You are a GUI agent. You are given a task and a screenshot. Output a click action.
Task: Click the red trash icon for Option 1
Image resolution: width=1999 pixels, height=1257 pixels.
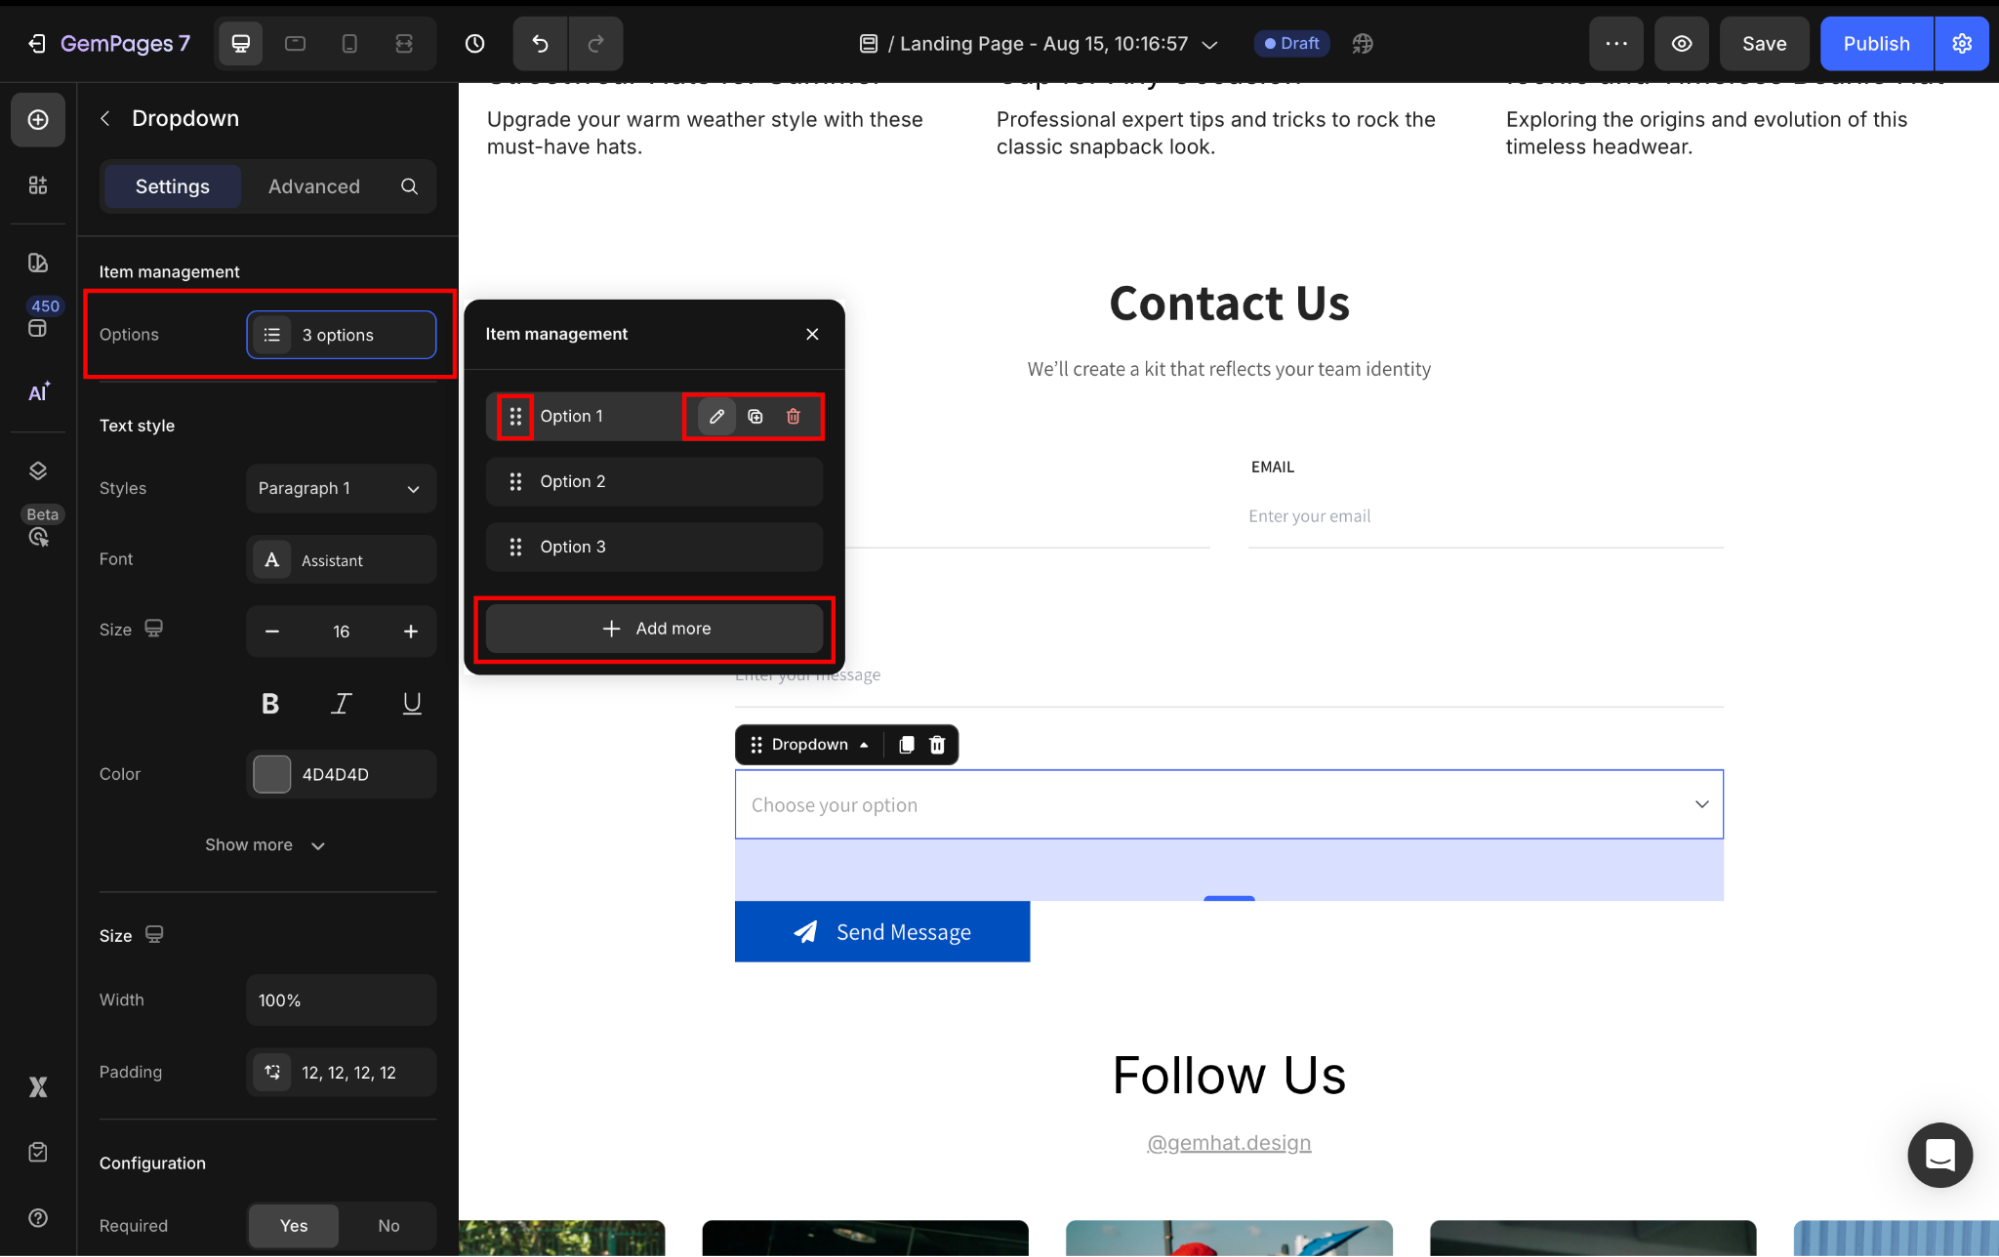pyautogui.click(x=793, y=416)
